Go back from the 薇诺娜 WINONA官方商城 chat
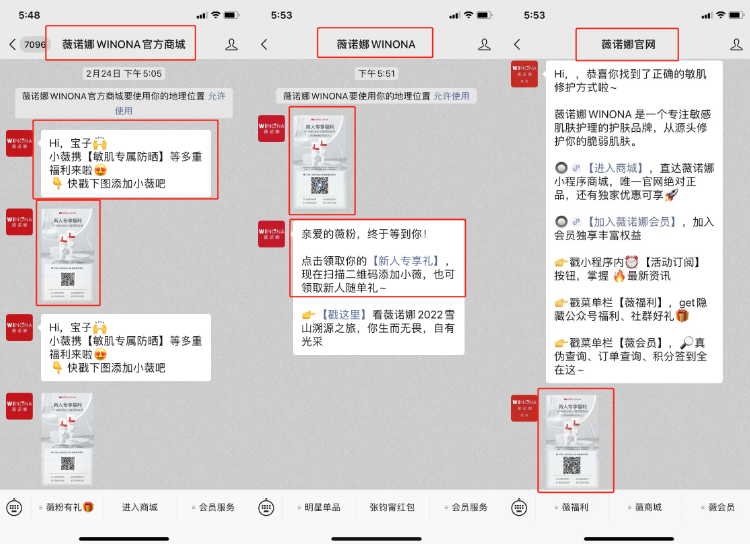The image size is (750, 544). (12, 44)
